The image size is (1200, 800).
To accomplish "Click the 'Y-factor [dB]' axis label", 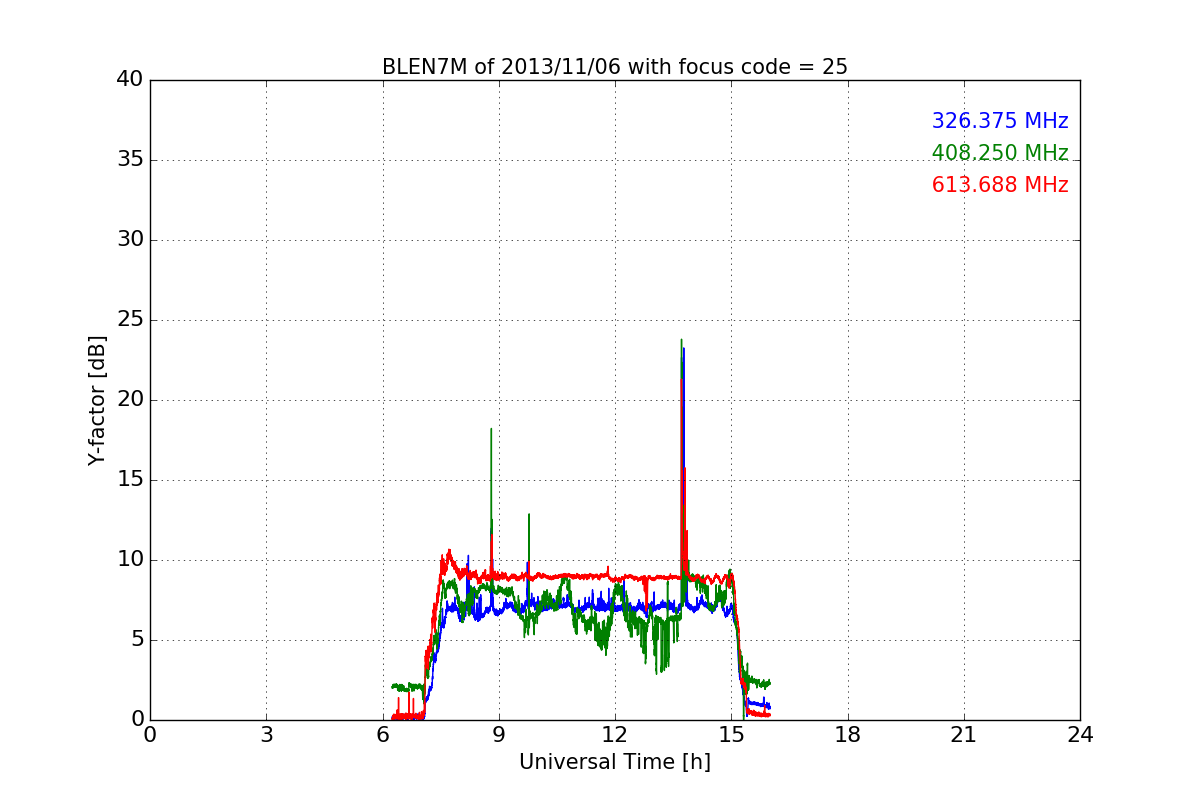I will coord(97,400).
